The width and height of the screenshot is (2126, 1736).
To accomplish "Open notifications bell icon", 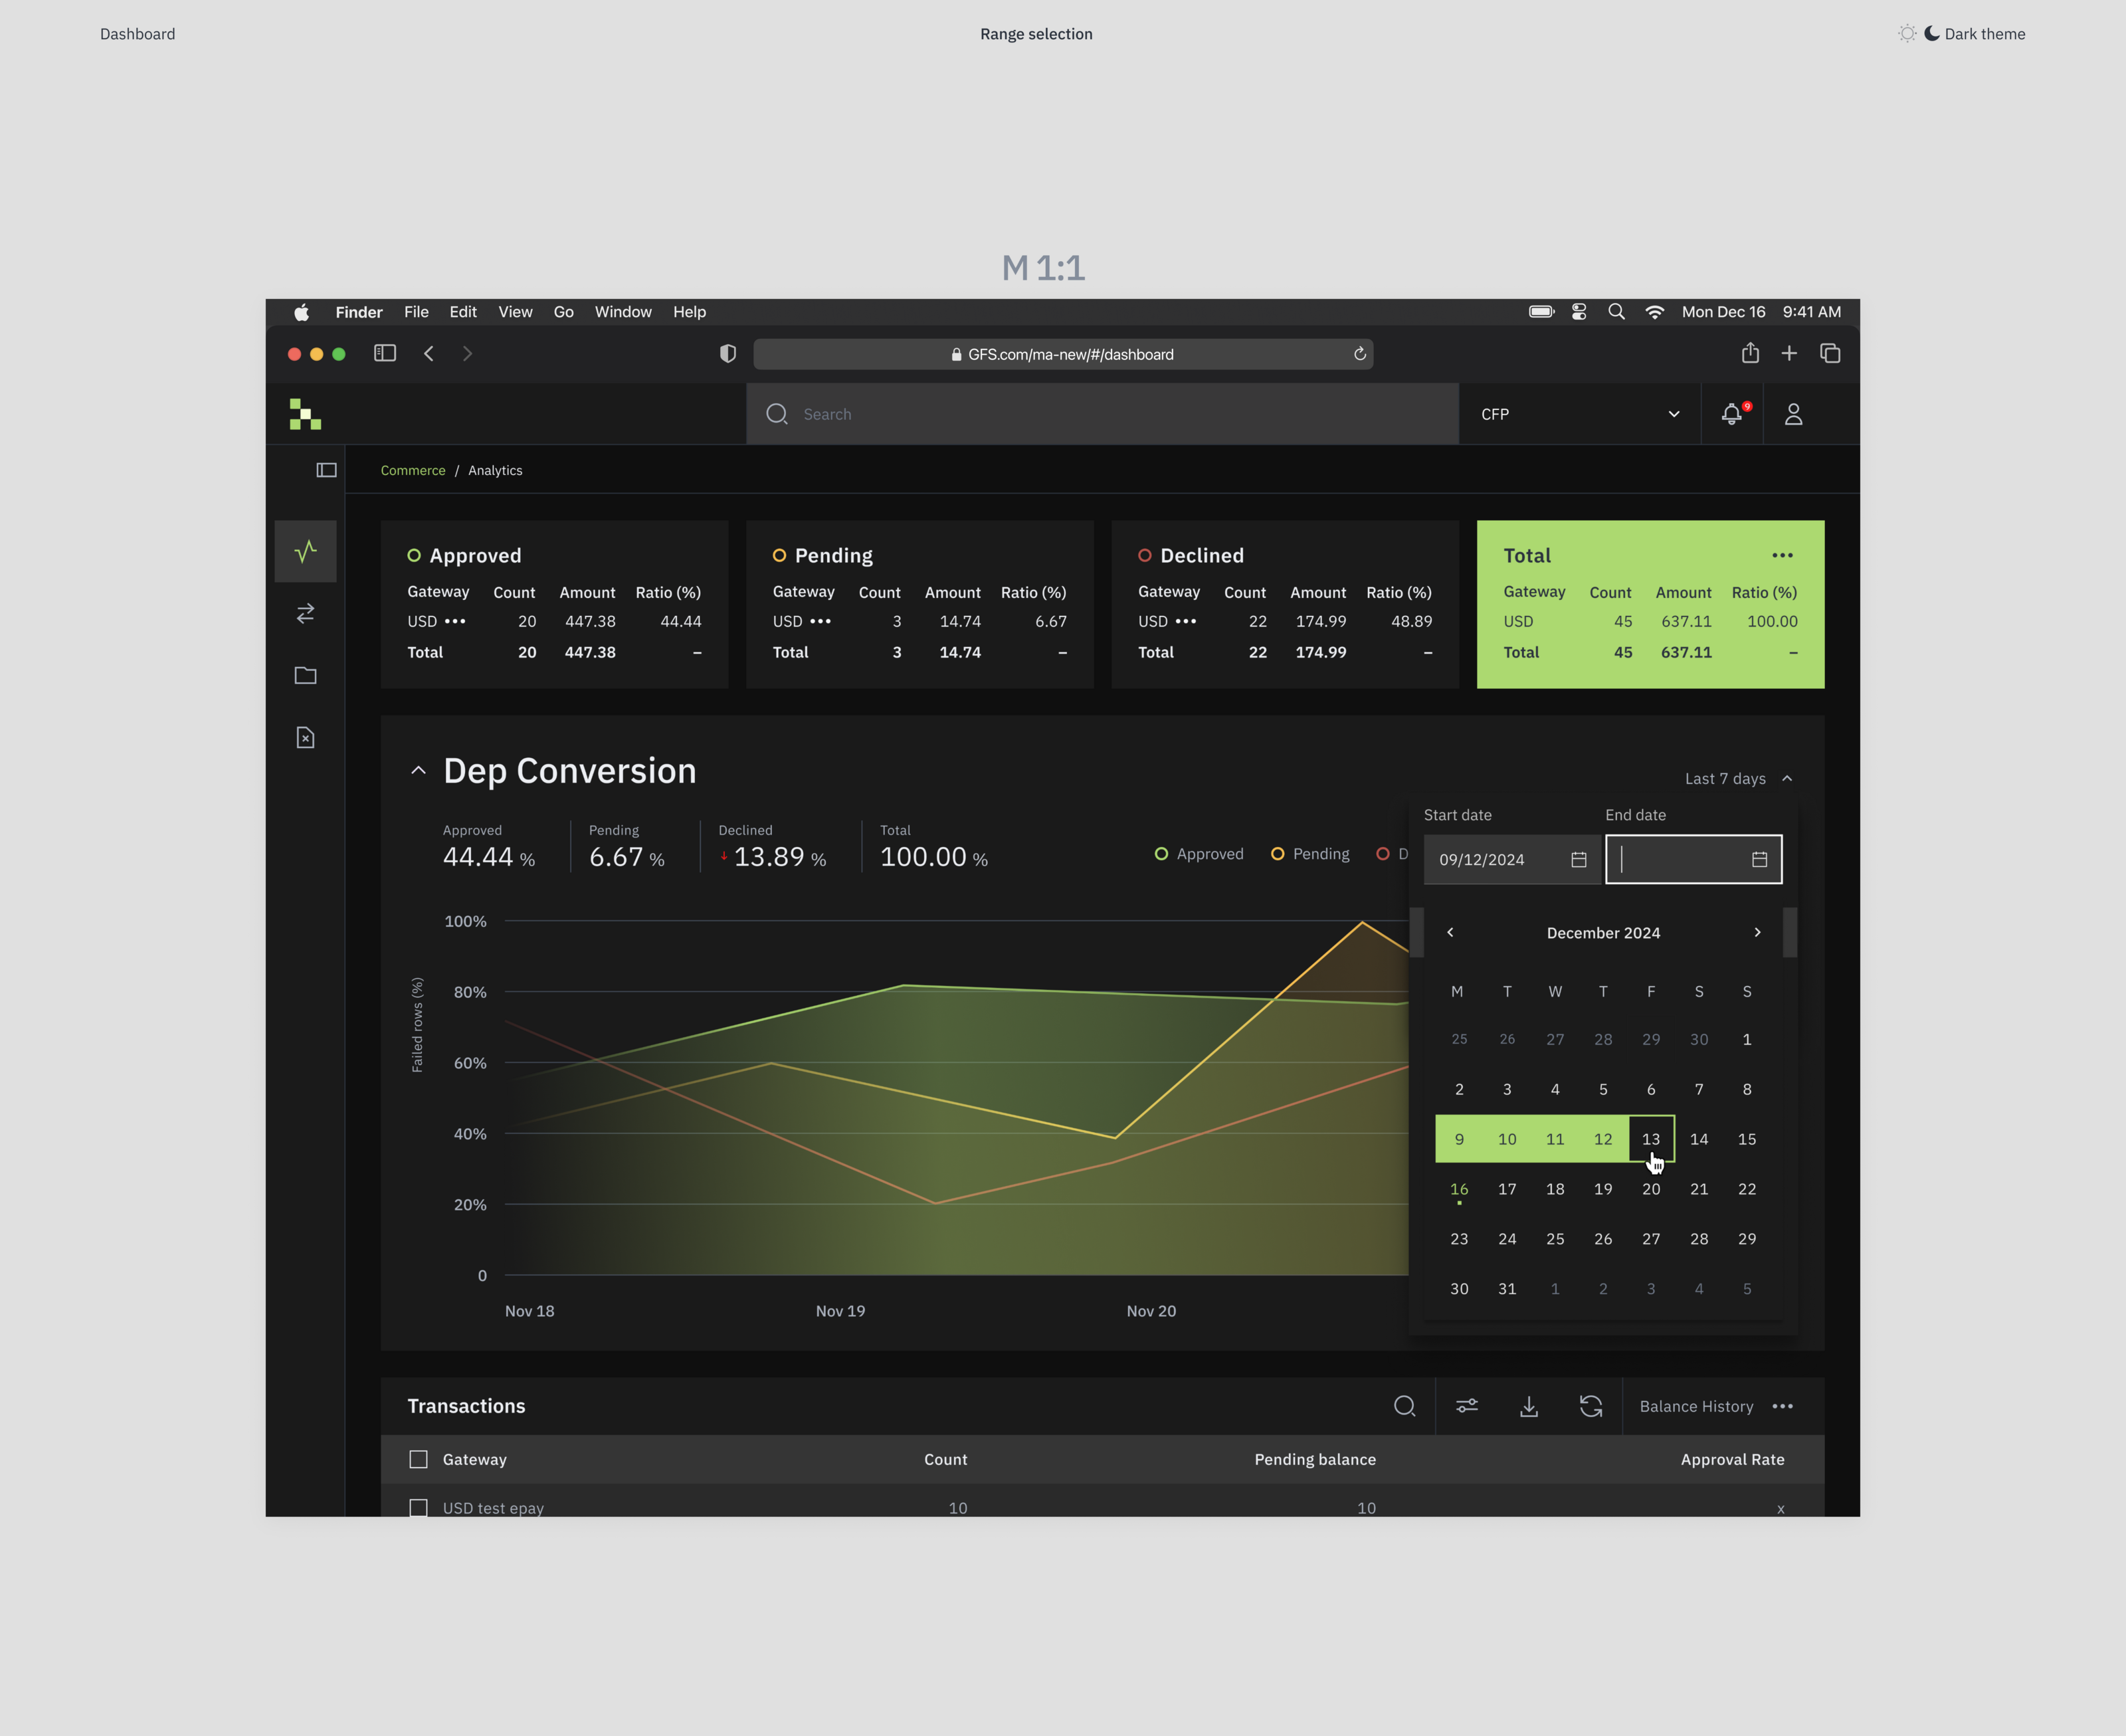I will (1731, 414).
